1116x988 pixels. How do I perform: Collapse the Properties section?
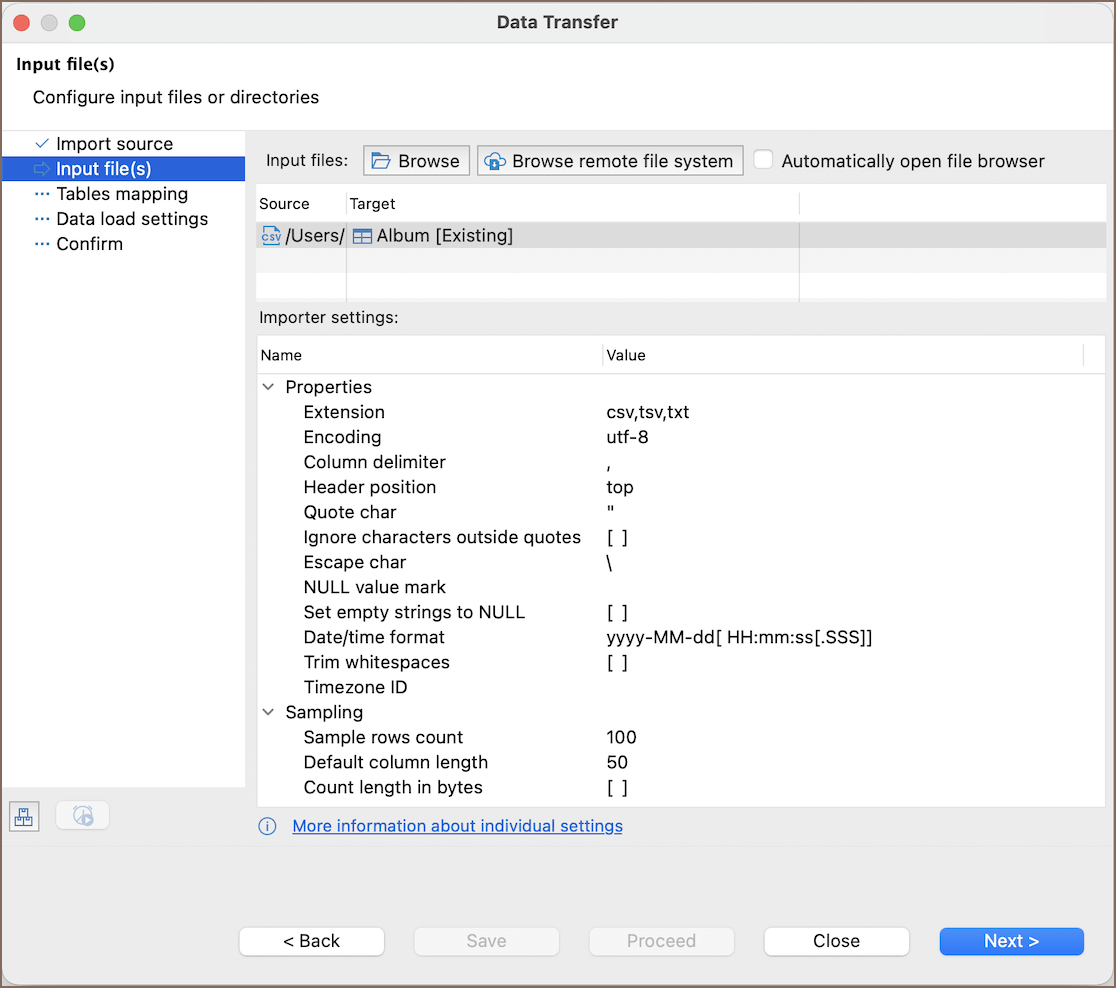(x=268, y=387)
